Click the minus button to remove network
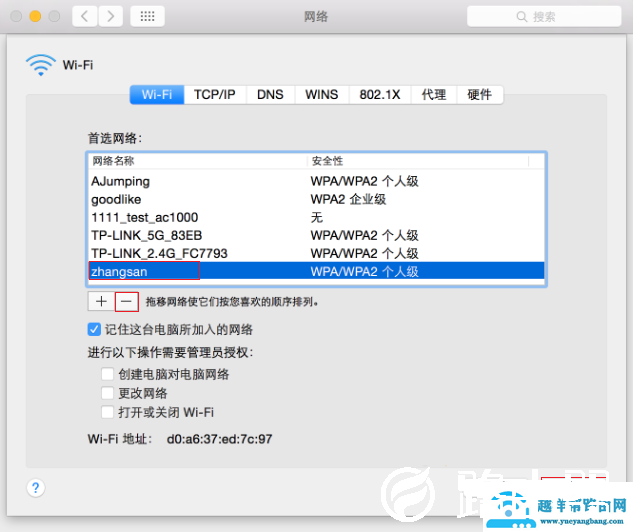 pyautogui.click(x=127, y=302)
